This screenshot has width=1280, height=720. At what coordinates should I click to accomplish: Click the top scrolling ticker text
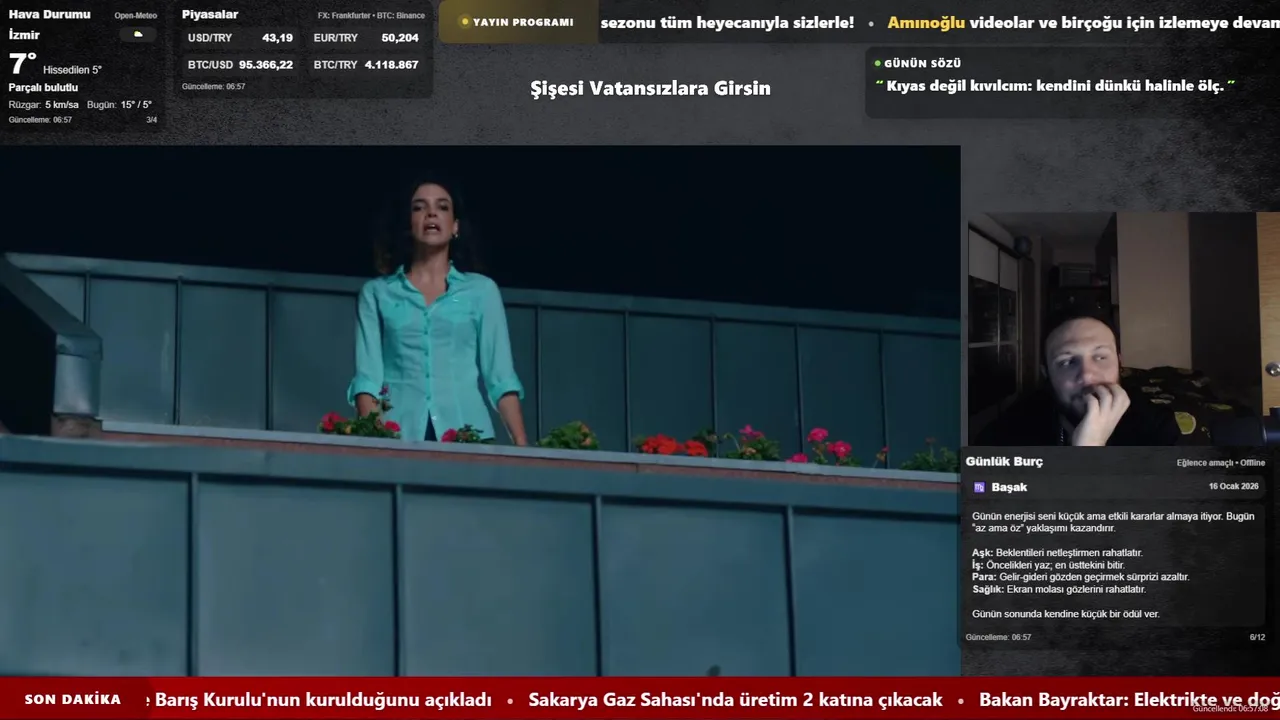[940, 22]
